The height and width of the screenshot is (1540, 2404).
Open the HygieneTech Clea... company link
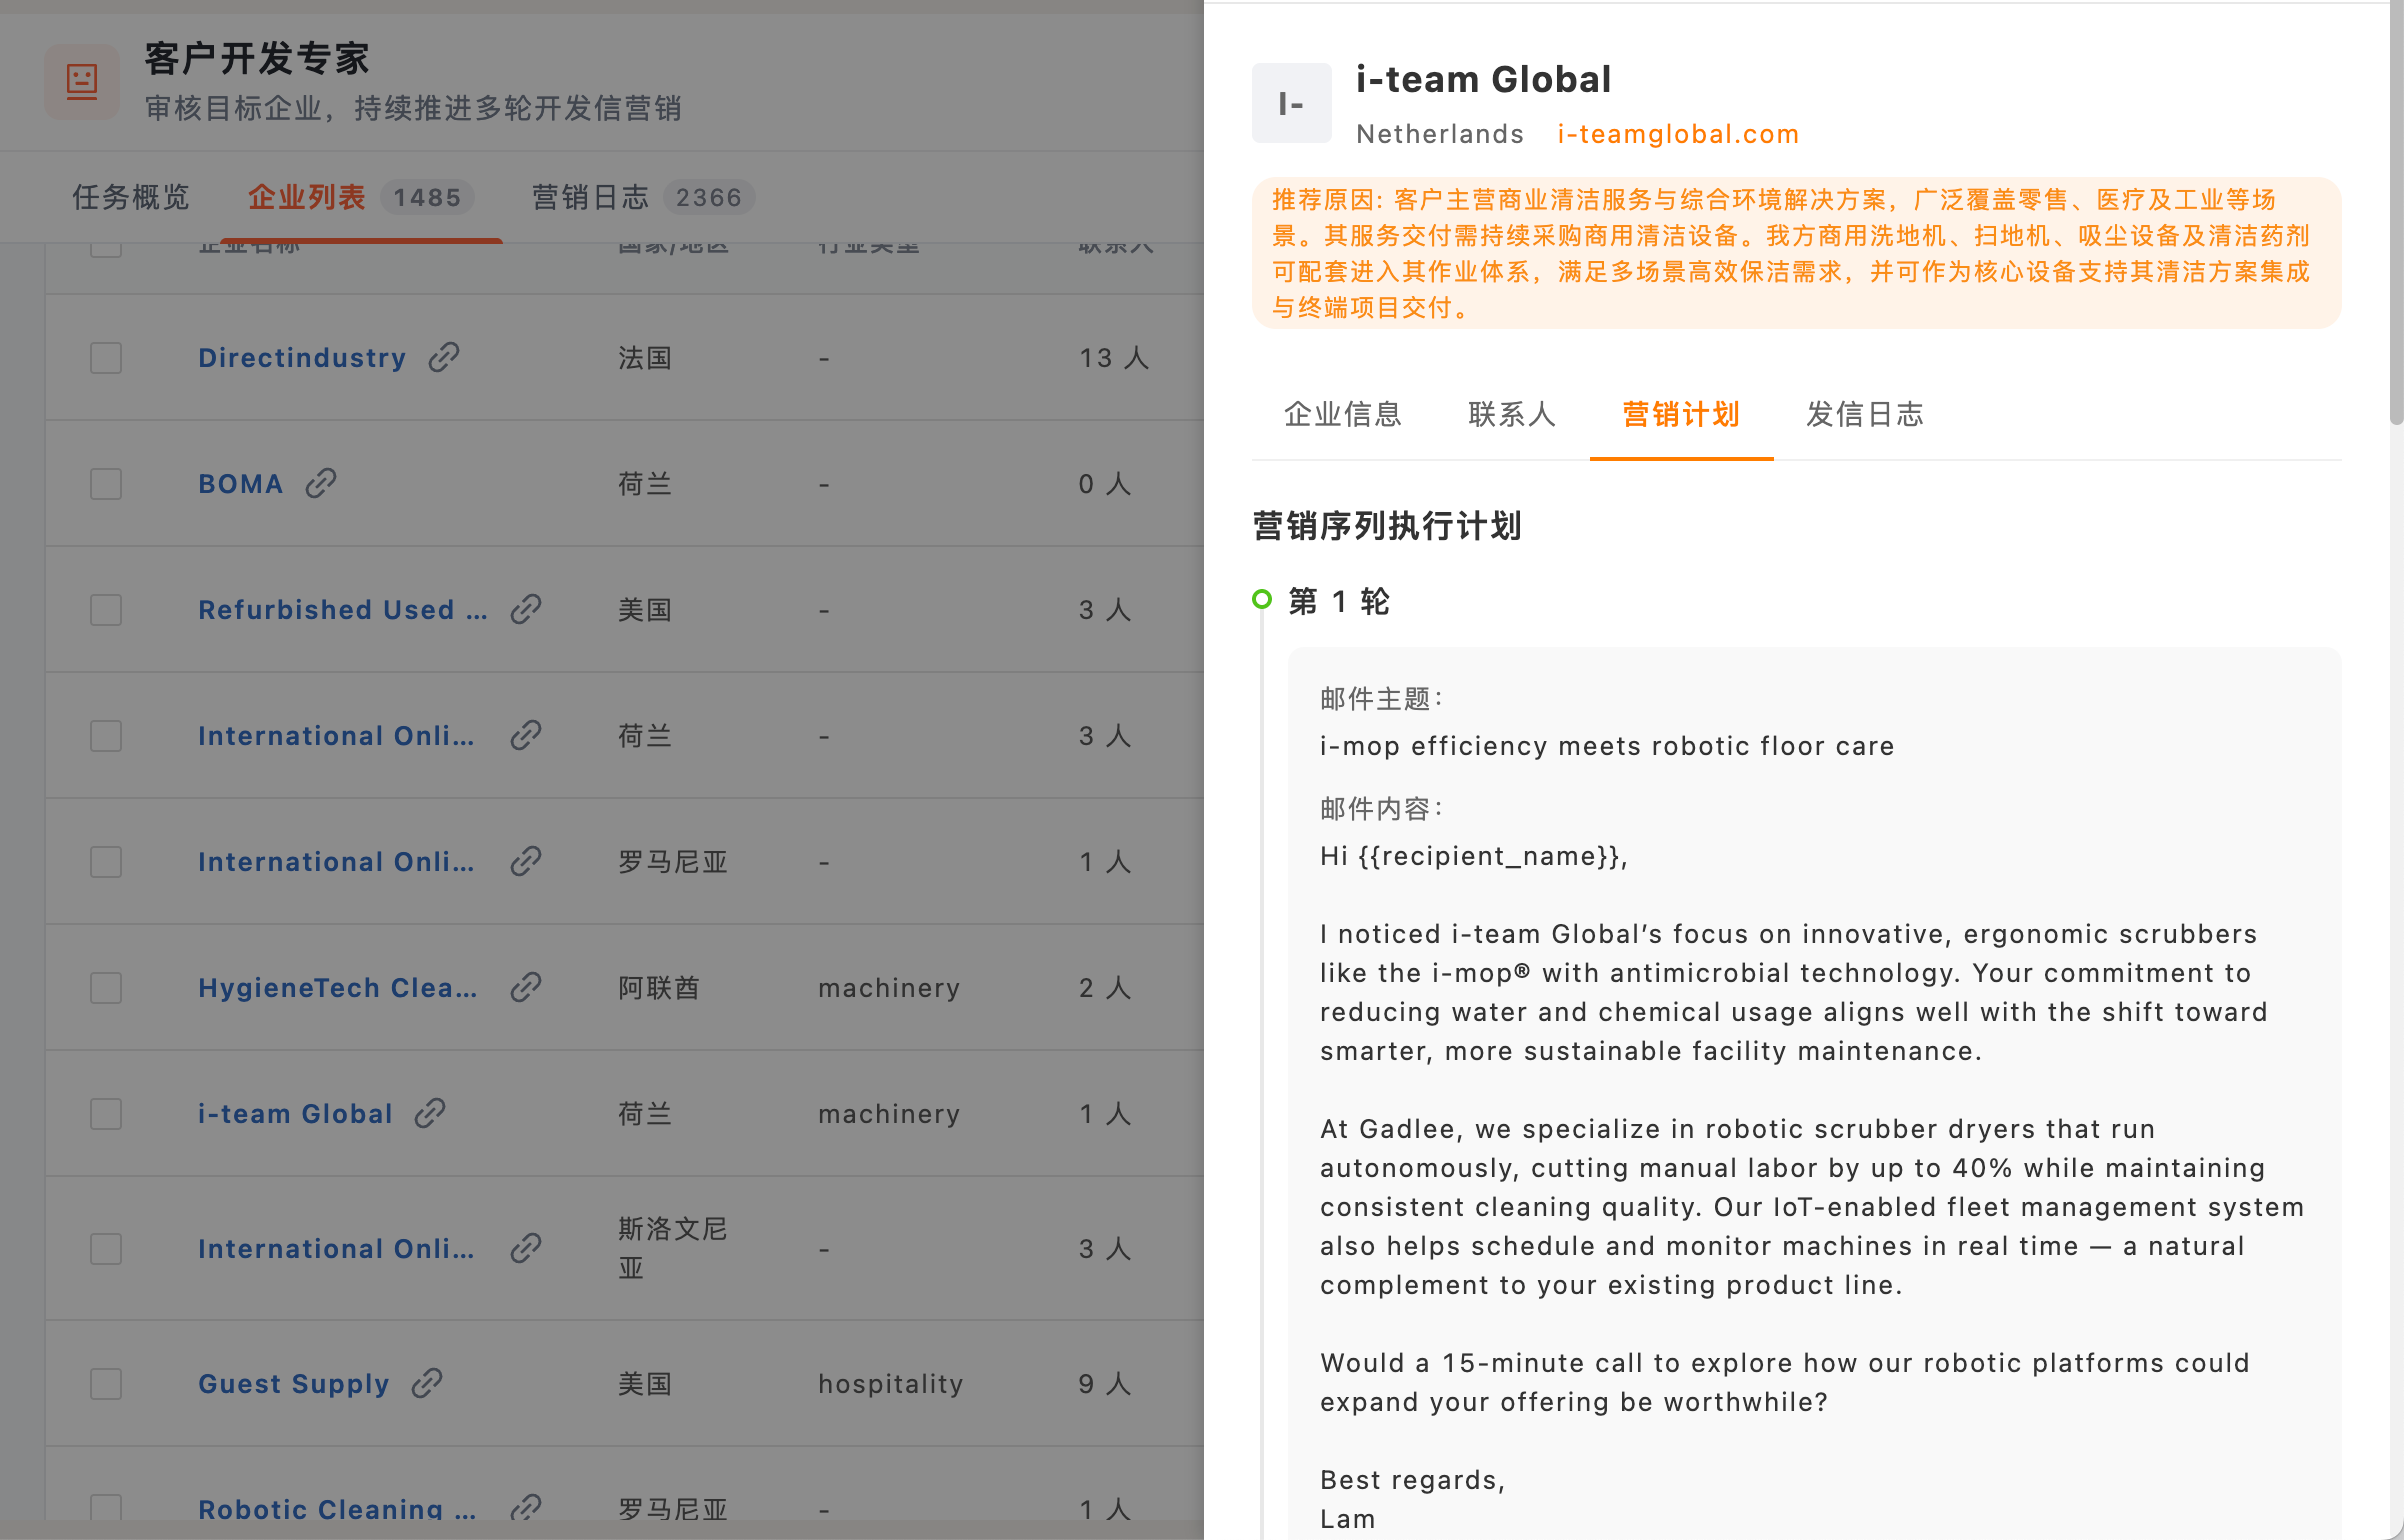coord(338,987)
